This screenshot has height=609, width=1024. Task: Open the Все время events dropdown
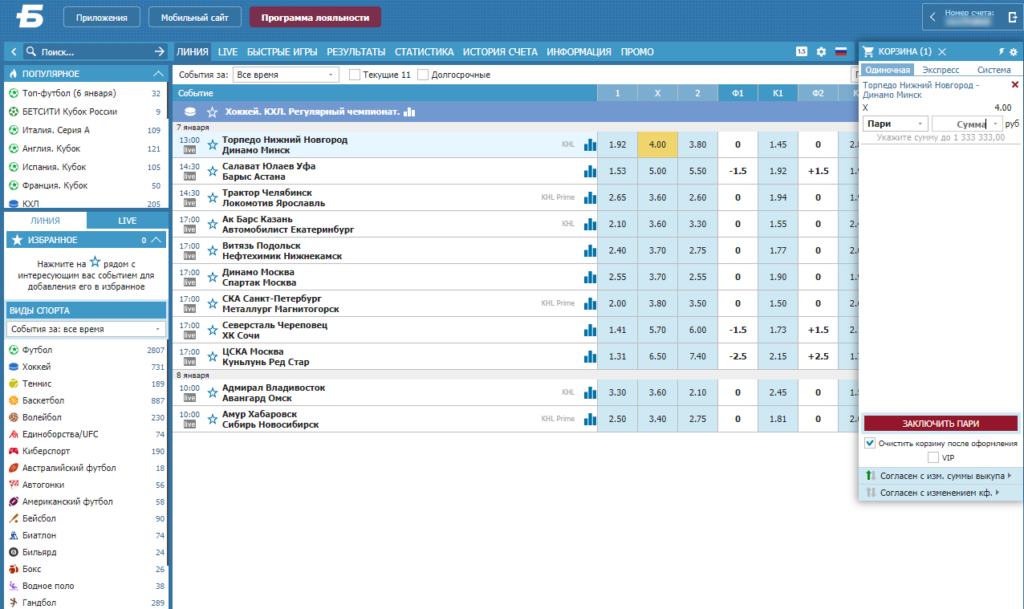[285, 74]
